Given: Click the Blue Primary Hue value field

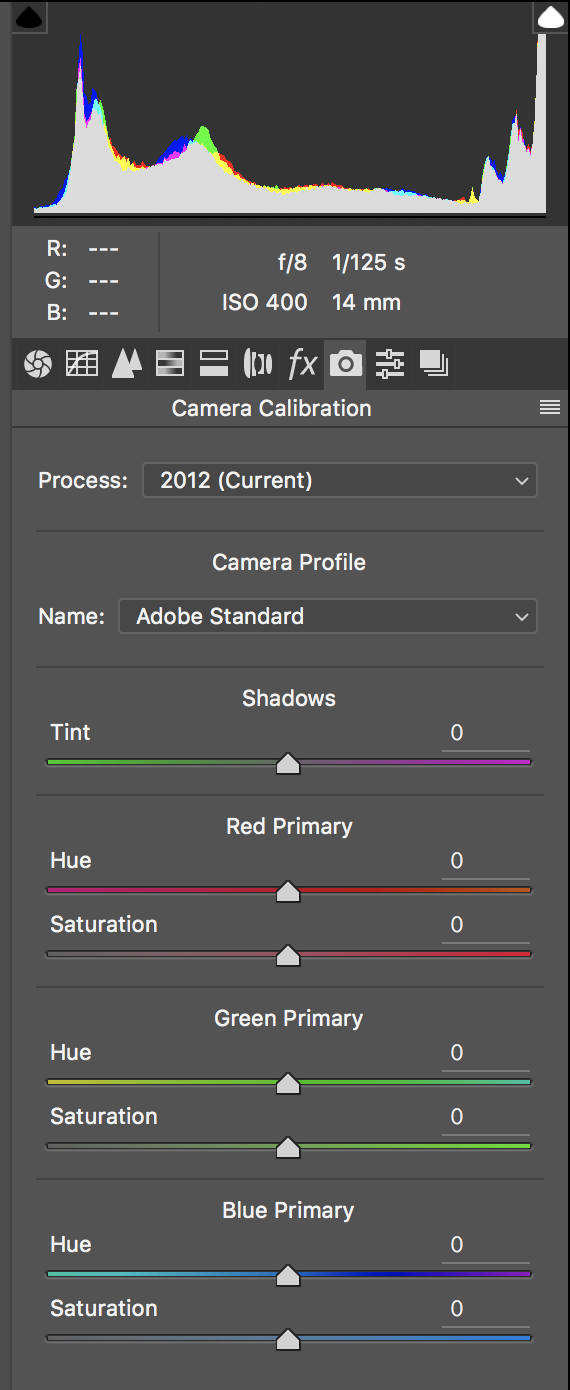Looking at the screenshot, I should click(x=486, y=1244).
